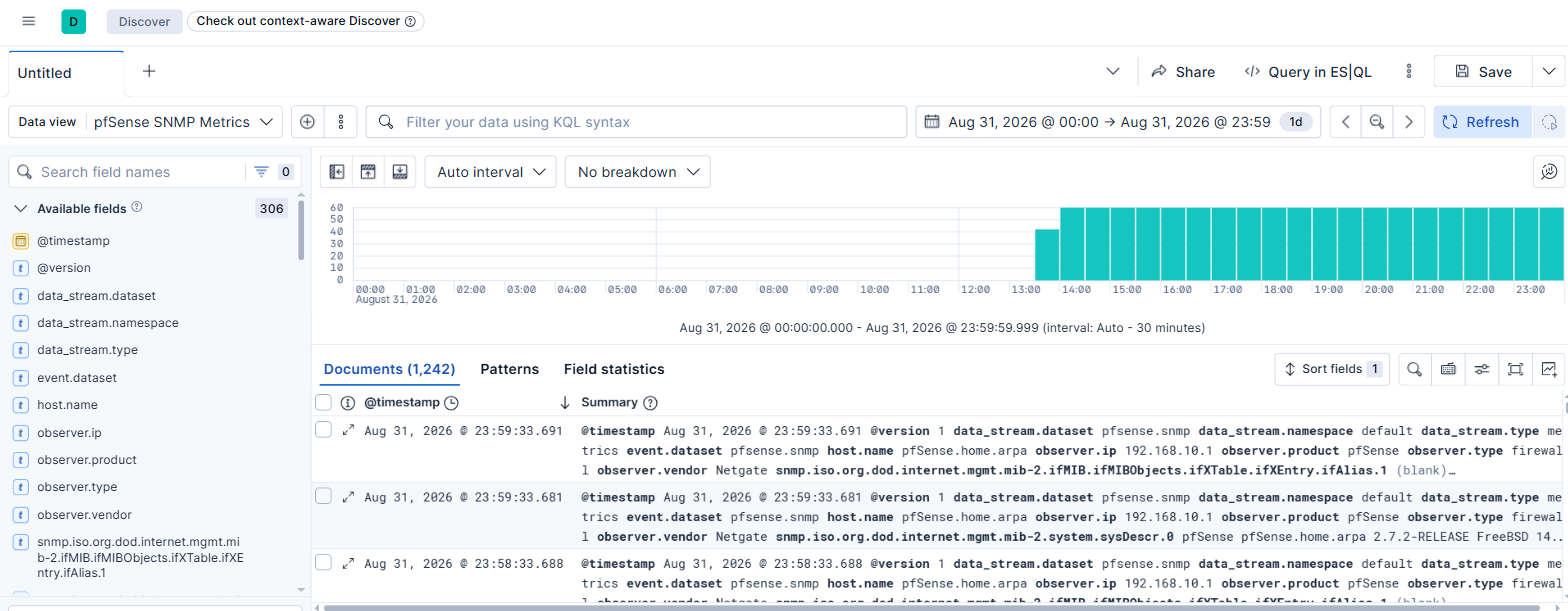Add a filter with the plus icon
This screenshot has height=611, width=1568.
307,122
